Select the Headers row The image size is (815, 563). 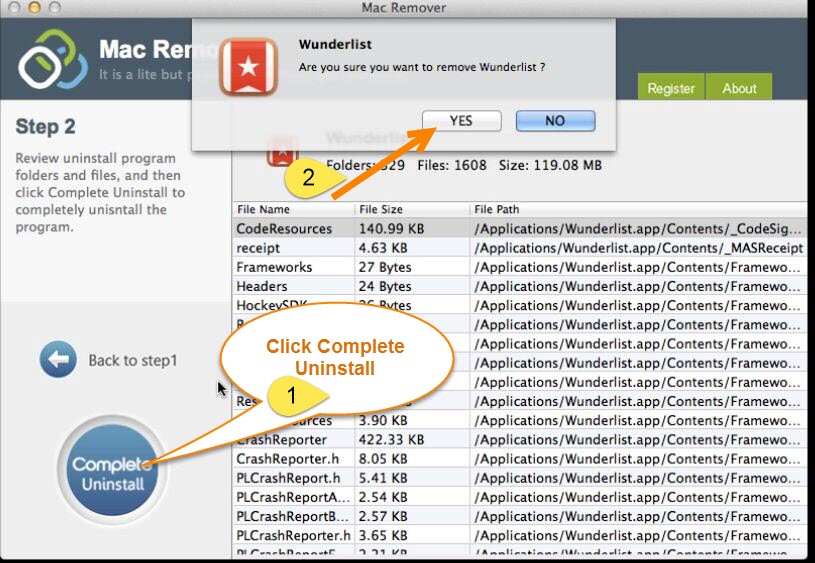520,286
